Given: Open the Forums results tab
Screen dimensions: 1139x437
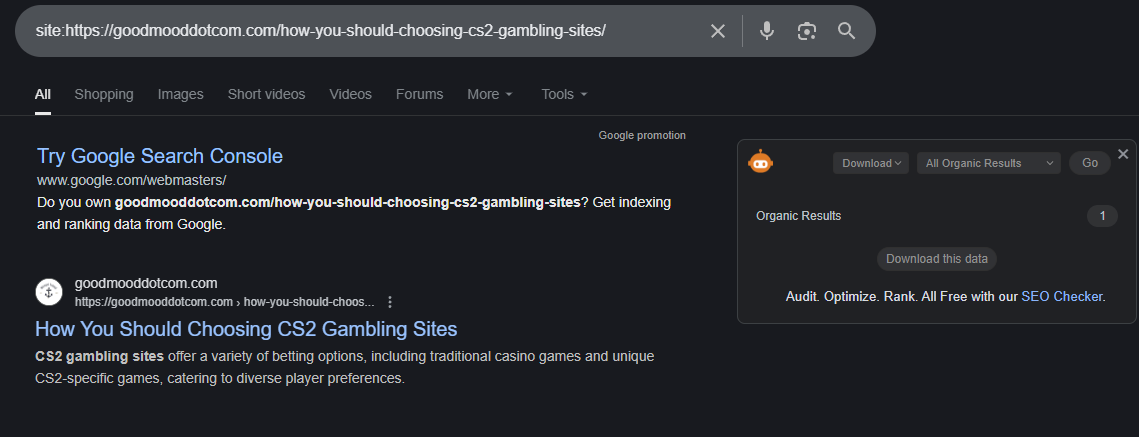Looking at the screenshot, I should point(419,94).
